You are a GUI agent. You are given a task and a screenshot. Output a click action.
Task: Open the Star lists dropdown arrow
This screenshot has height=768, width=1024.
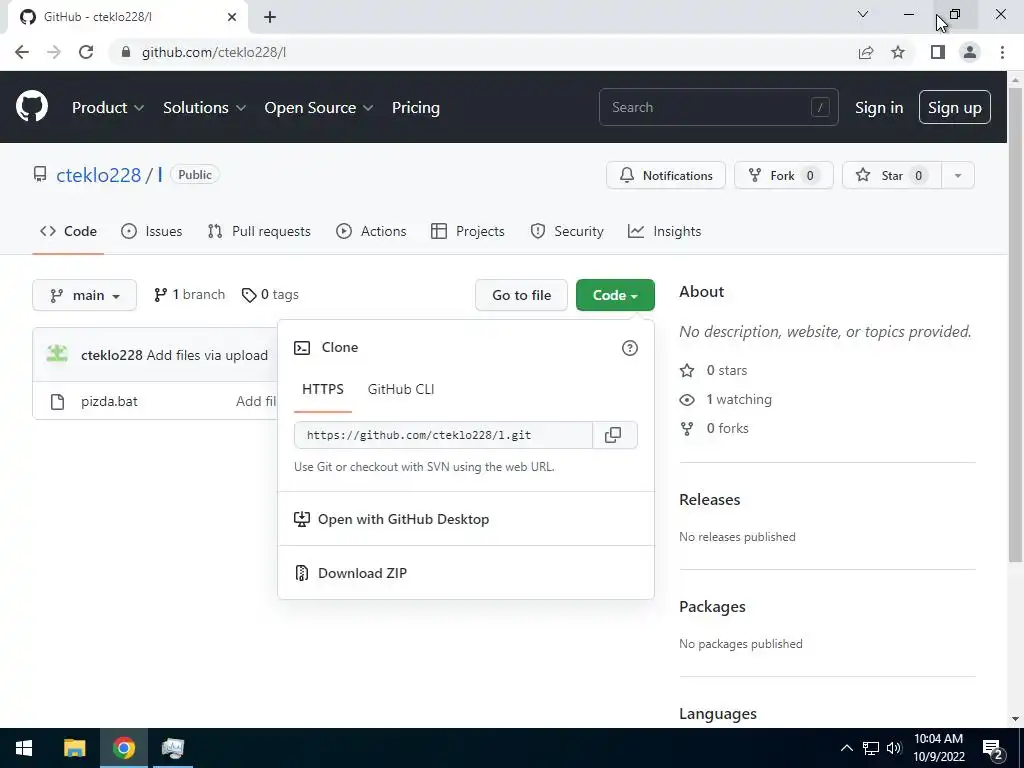[x=957, y=175]
